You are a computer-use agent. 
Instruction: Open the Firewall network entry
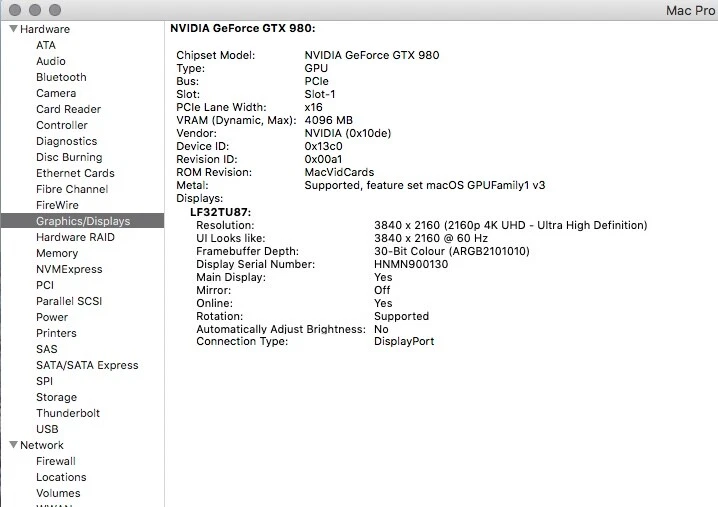(x=56, y=461)
